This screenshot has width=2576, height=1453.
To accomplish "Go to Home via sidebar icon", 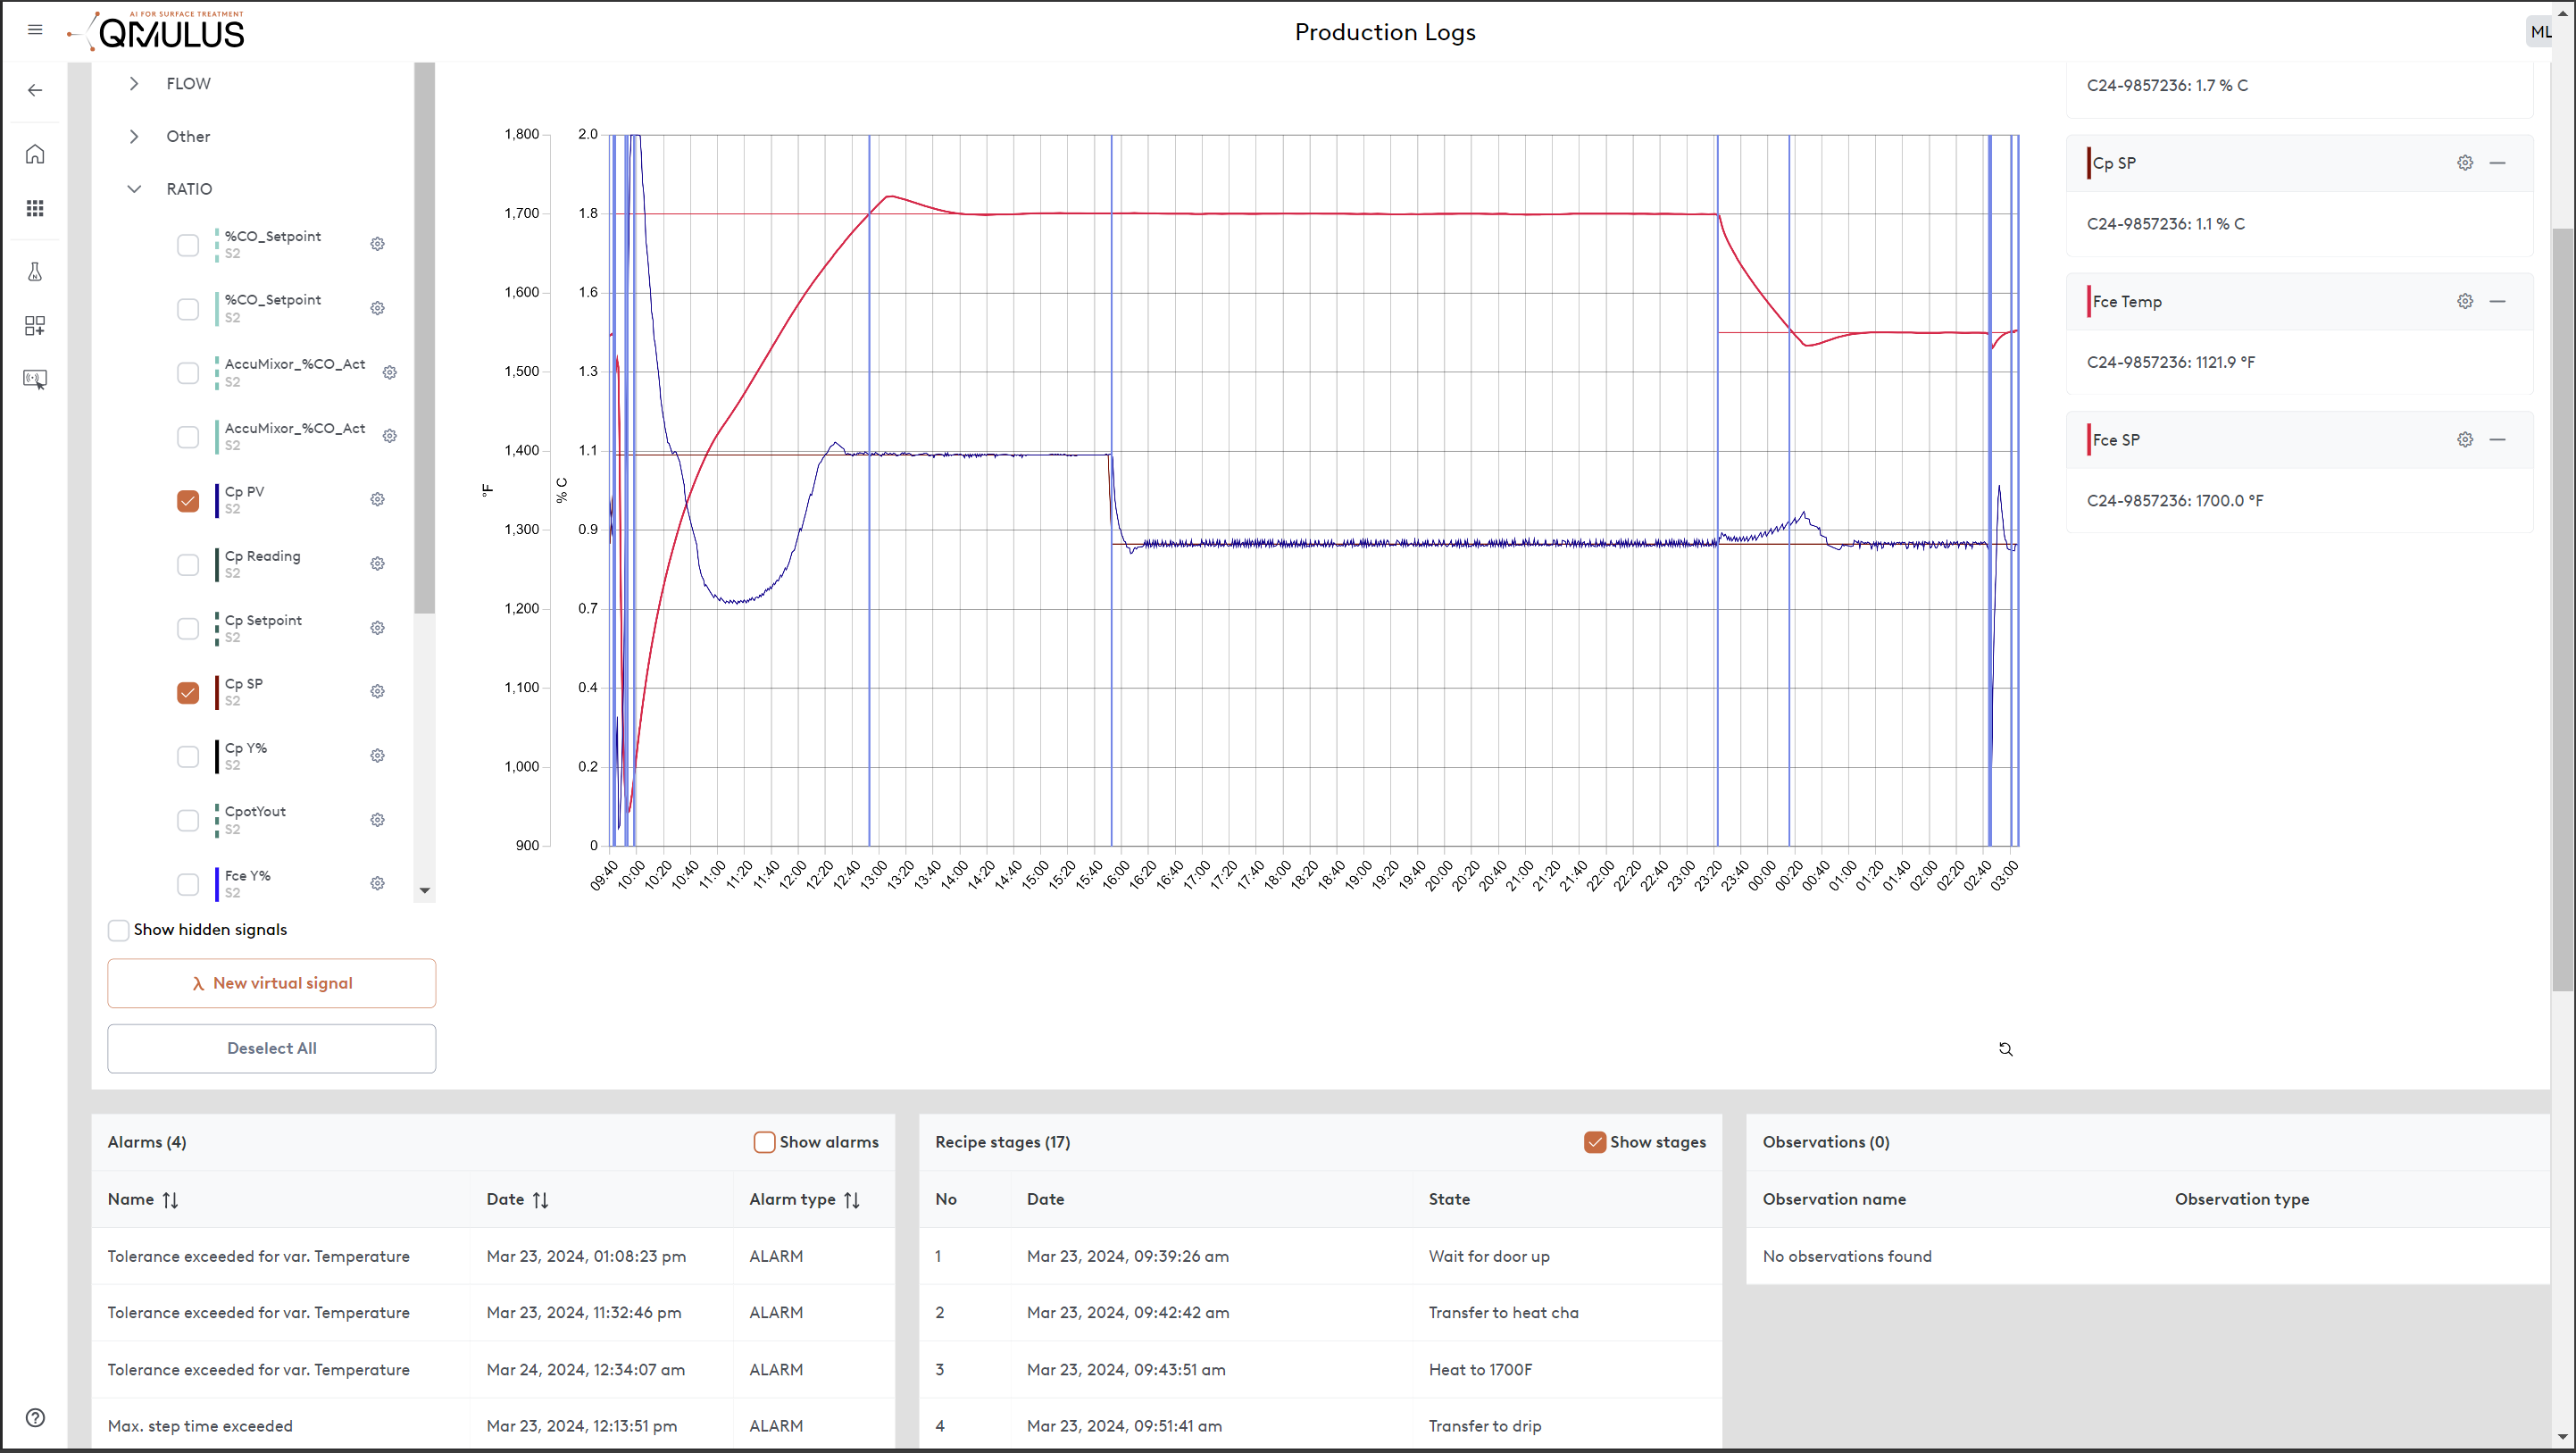I will pyautogui.click(x=35, y=154).
